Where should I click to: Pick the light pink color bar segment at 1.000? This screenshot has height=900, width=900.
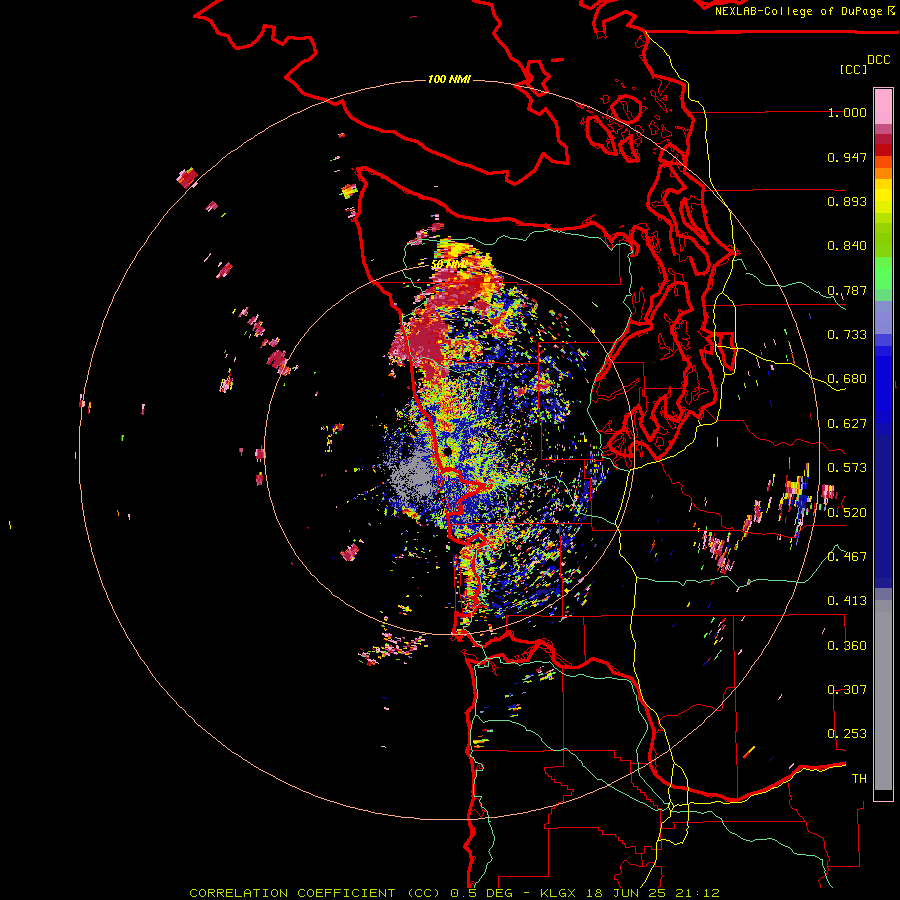coord(883,107)
